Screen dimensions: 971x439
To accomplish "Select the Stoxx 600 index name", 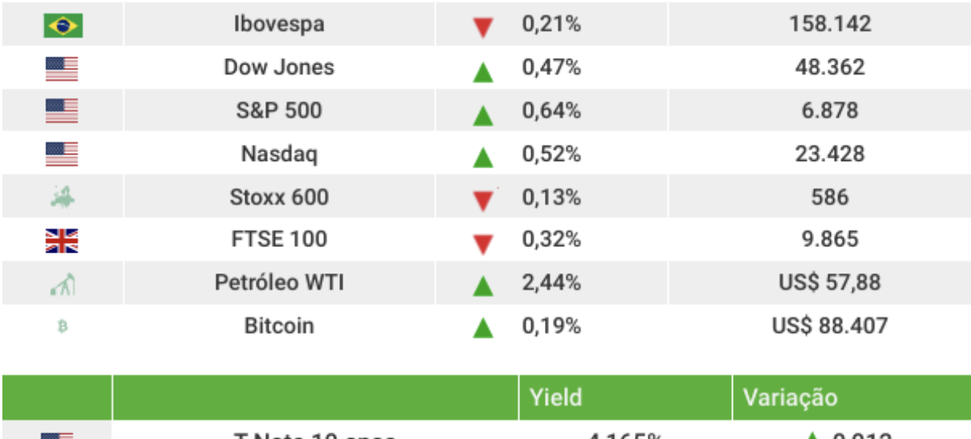I will (279, 197).
